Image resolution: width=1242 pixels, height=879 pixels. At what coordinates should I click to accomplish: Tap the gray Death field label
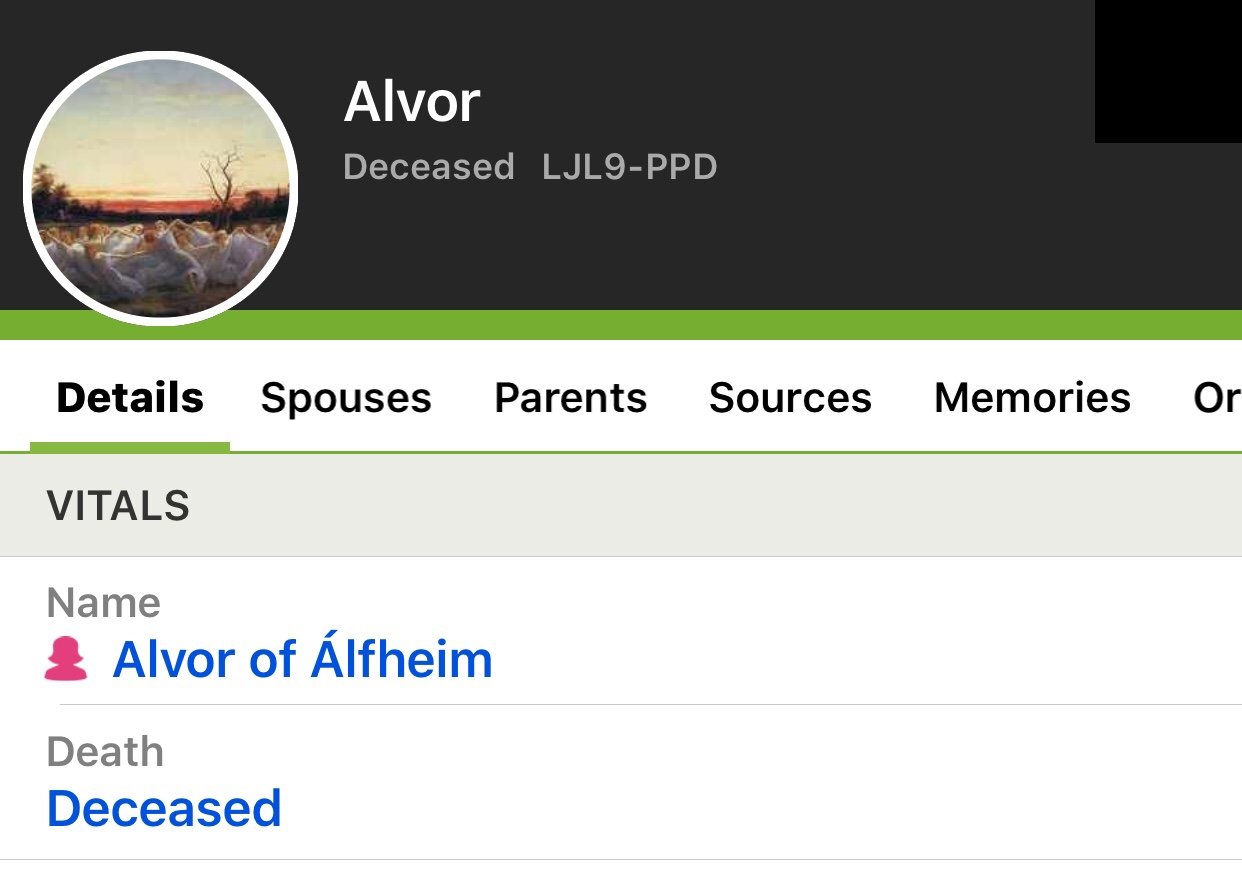[105, 752]
